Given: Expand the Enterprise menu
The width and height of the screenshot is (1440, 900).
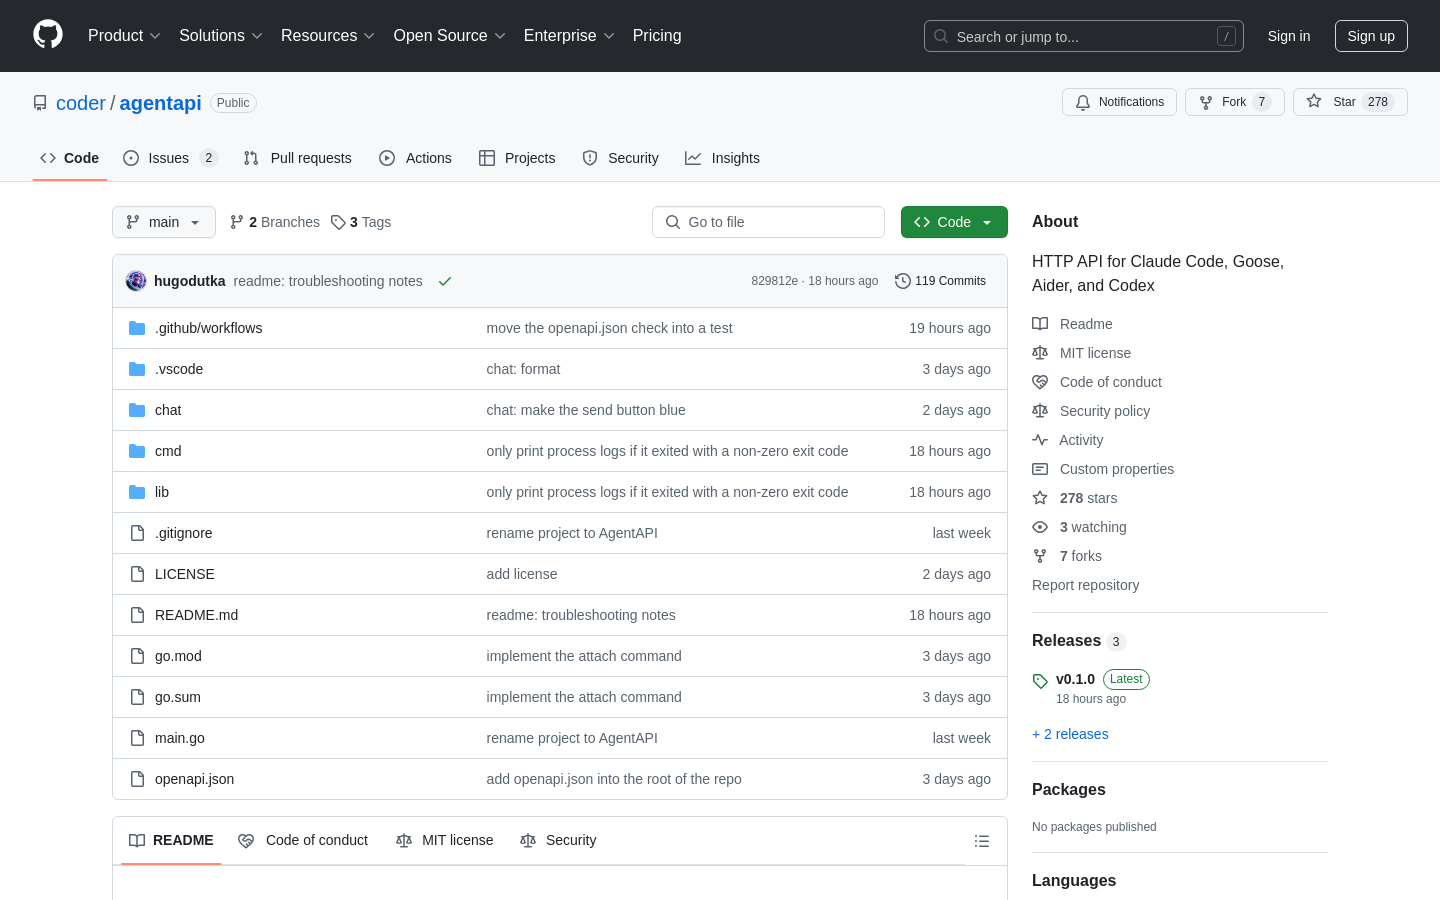Looking at the screenshot, I should pos(569,36).
